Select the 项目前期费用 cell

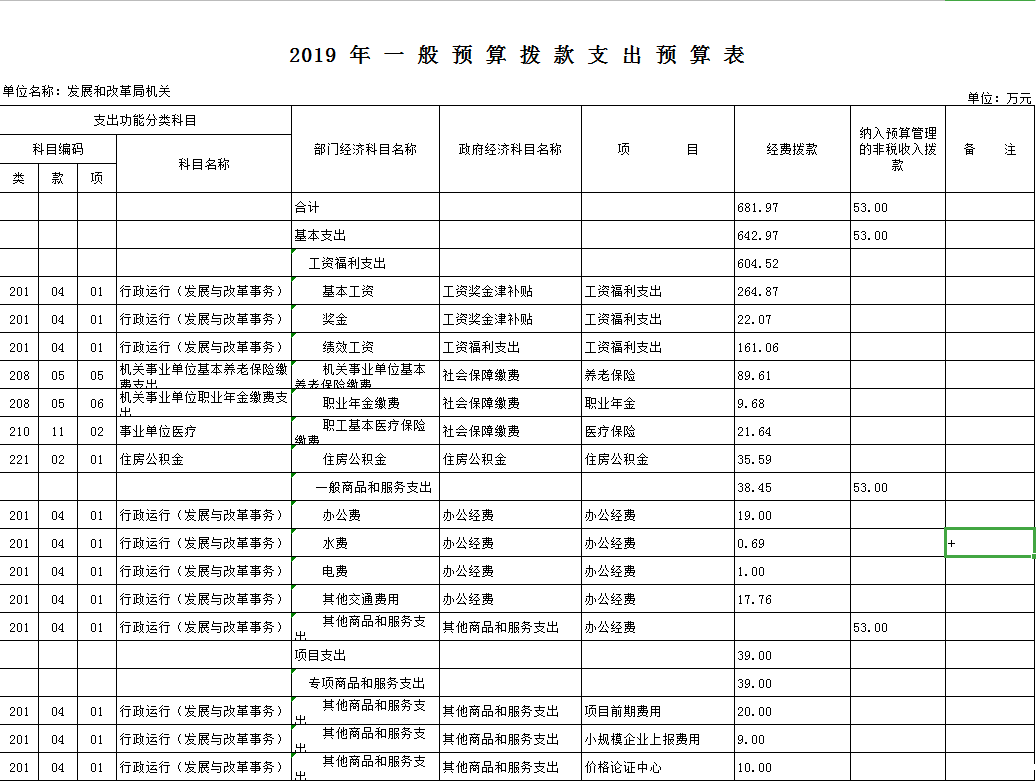point(657,712)
